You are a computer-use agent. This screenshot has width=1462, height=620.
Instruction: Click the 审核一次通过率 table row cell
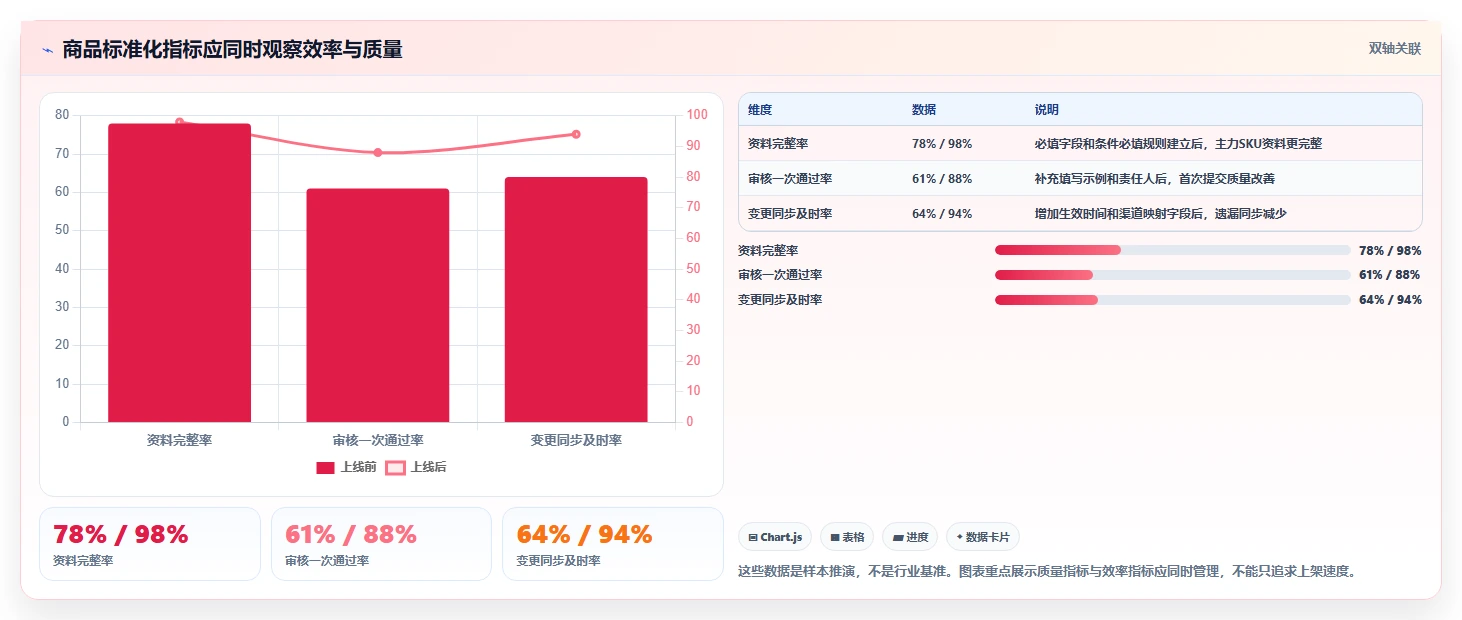click(x=790, y=179)
